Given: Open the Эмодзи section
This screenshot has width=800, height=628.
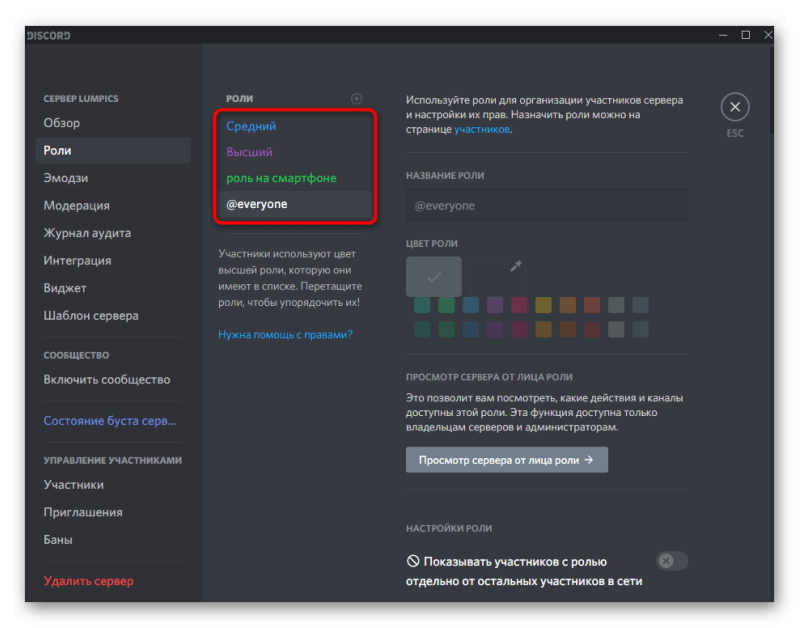Looking at the screenshot, I should [x=113, y=178].
